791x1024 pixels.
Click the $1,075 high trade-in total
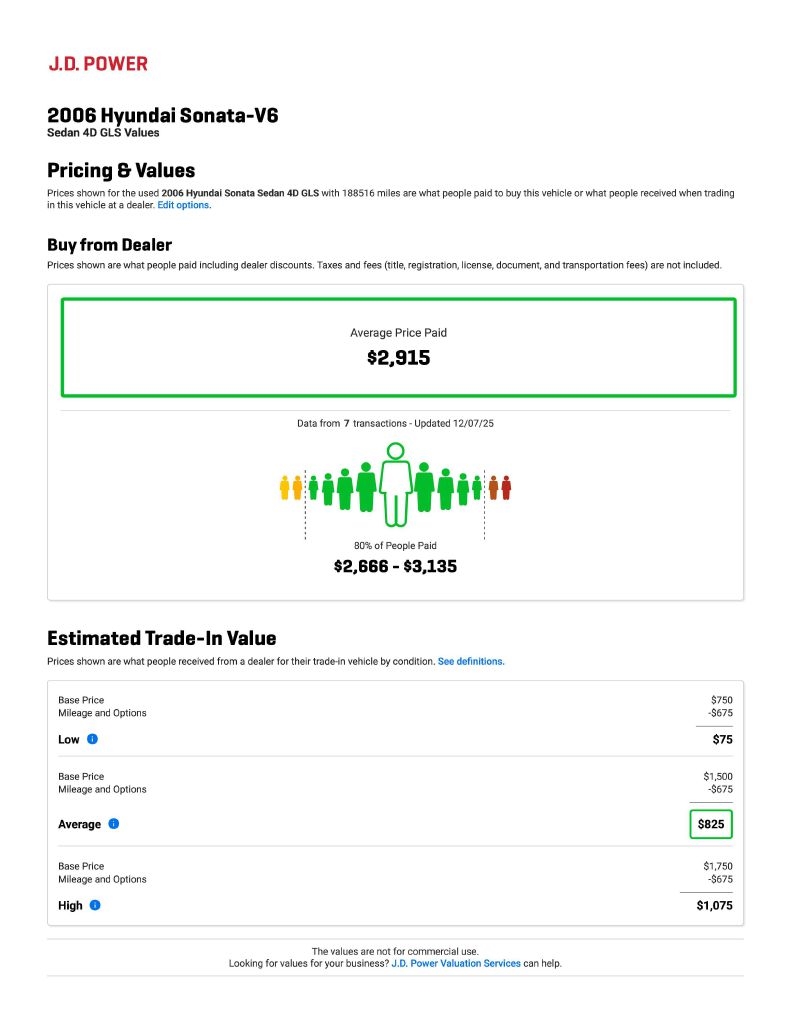714,906
